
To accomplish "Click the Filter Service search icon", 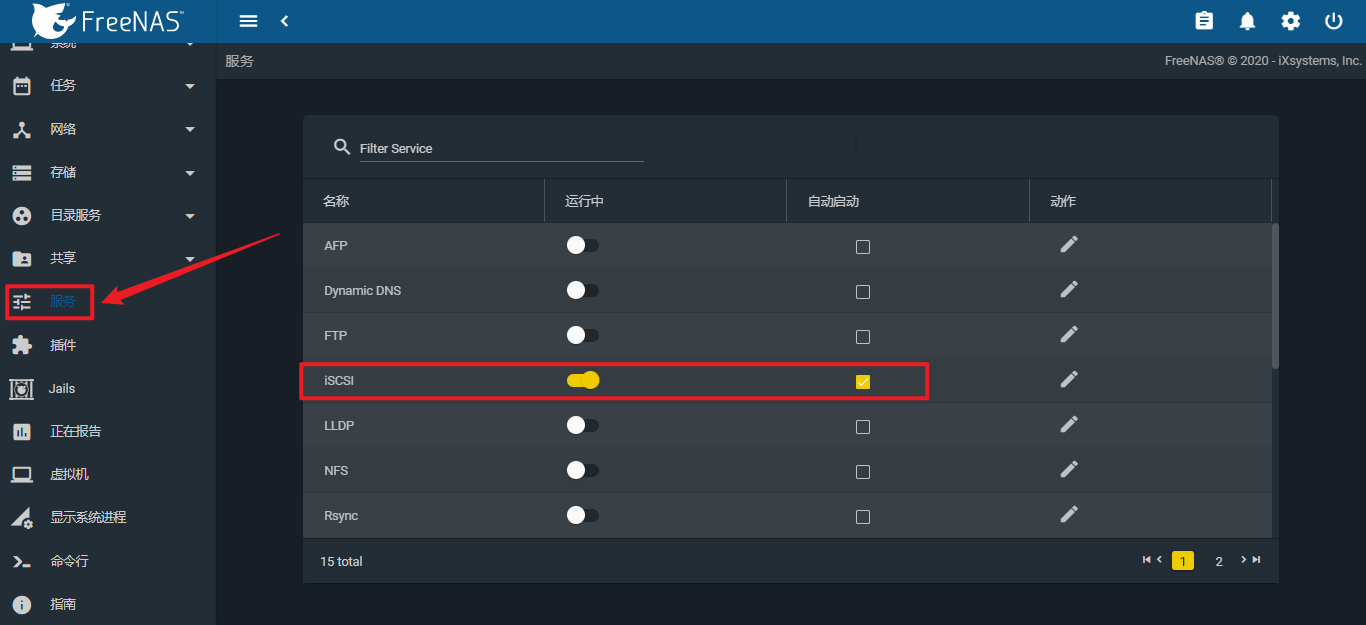I will point(341,147).
